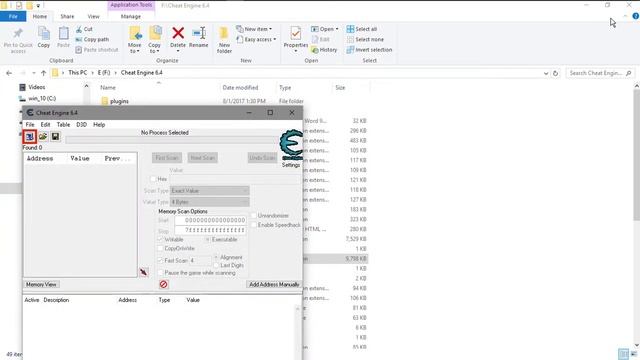Click the red X Delete icon
The width and height of the screenshot is (640, 360).
click(178, 33)
